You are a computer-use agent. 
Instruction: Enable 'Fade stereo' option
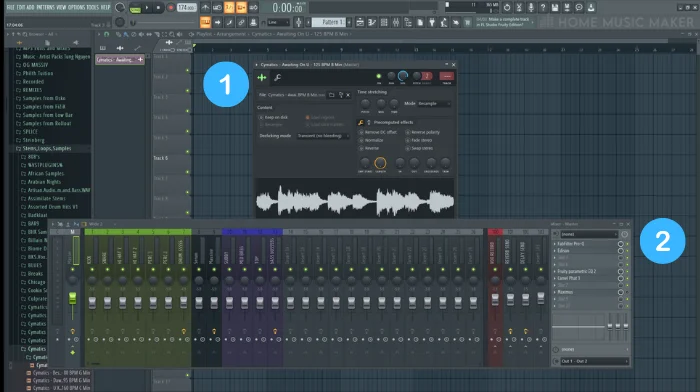point(419,140)
